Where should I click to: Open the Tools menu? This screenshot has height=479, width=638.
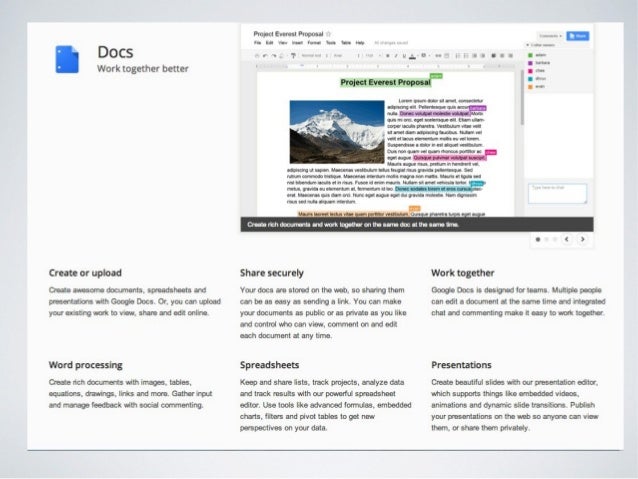click(x=331, y=43)
